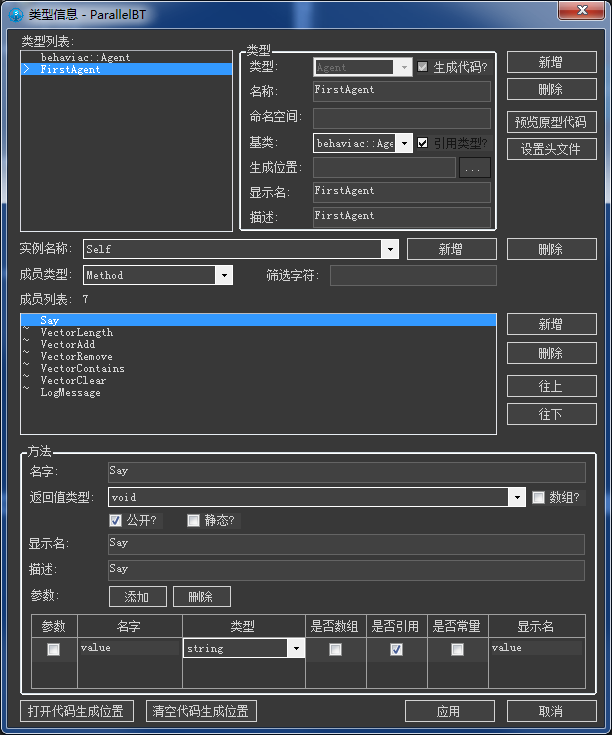The width and height of the screenshot is (612, 735).
Task: Click the ParallelBT title bar app icon
Action: [13, 13]
